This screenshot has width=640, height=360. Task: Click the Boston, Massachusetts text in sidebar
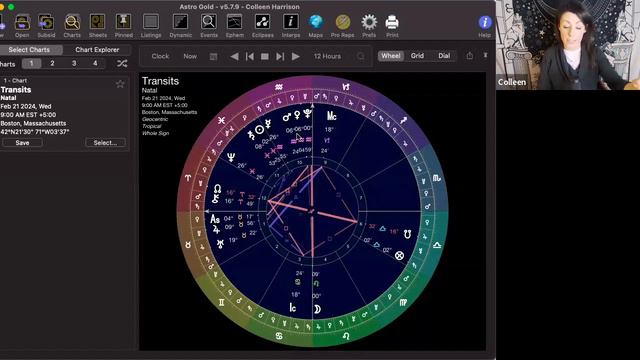[33, 123]
